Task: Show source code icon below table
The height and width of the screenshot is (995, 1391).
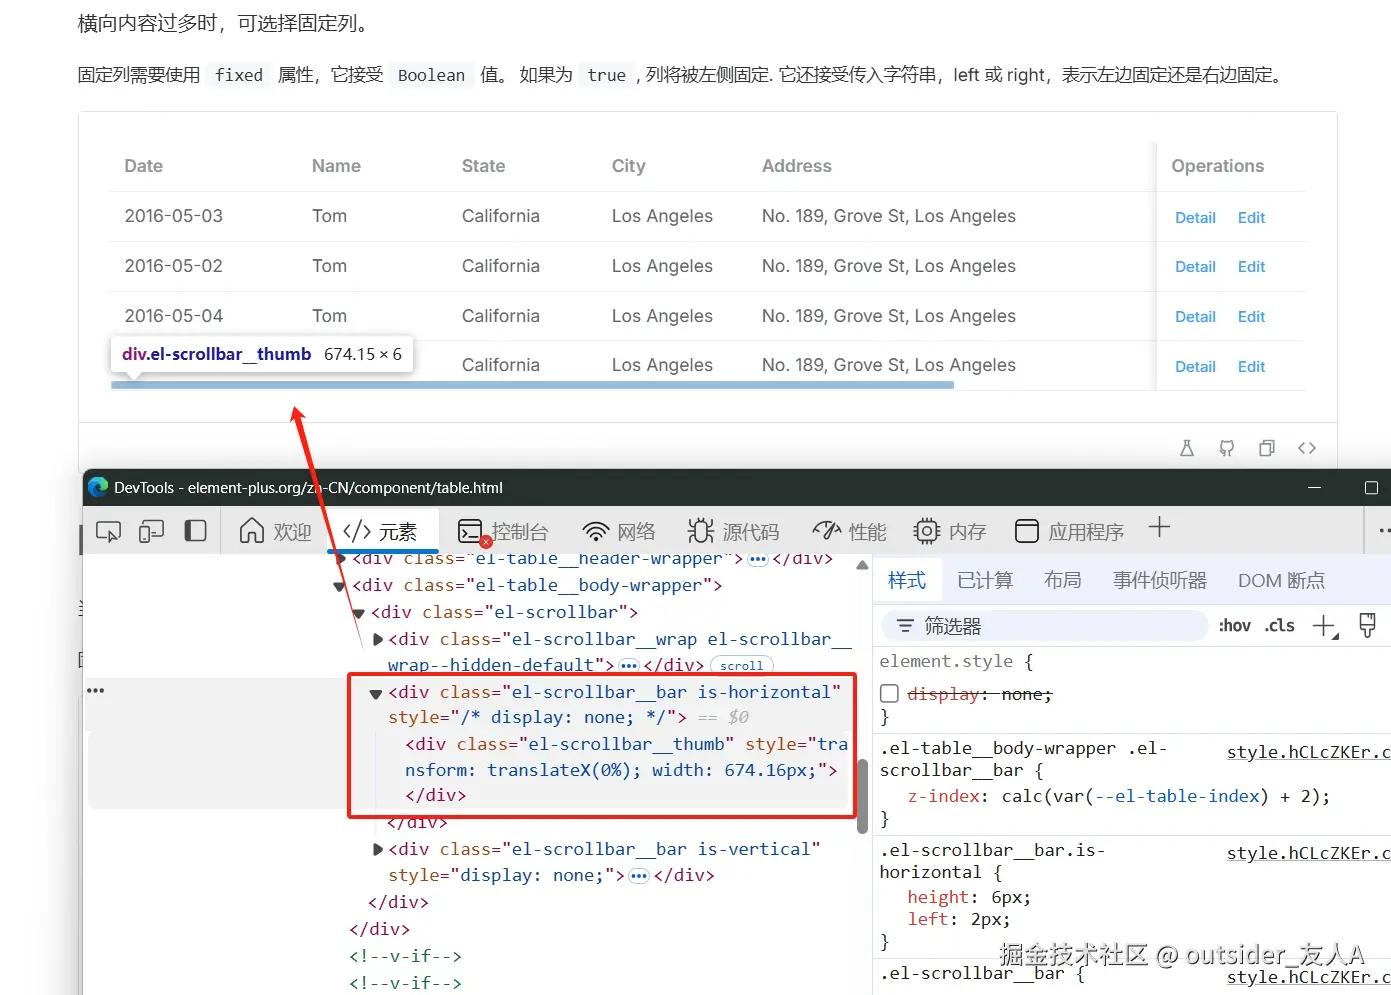Action: click(x=1307, y=448)
